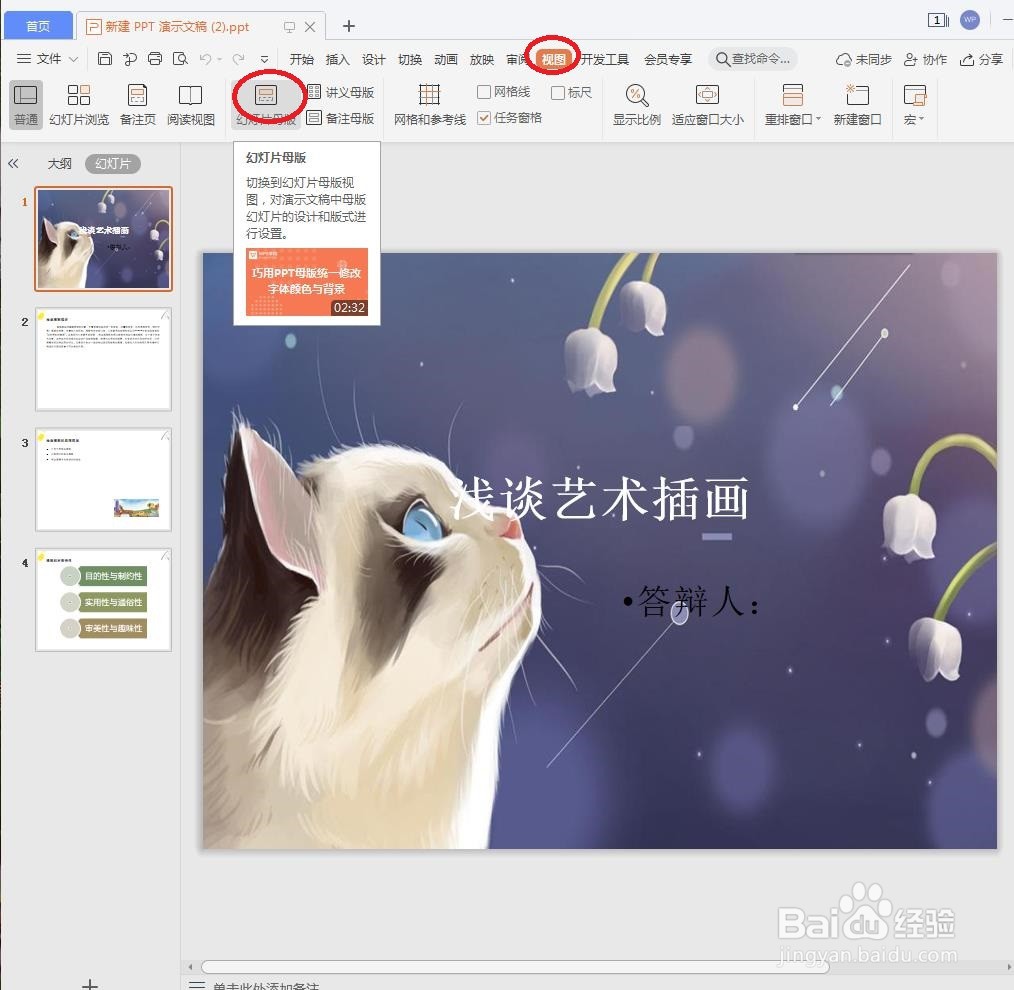The height and width of the screenshot is (990, 1014).
Task: Expand the Rearrange Windows dropdown arrow
Action: (818, 119)
